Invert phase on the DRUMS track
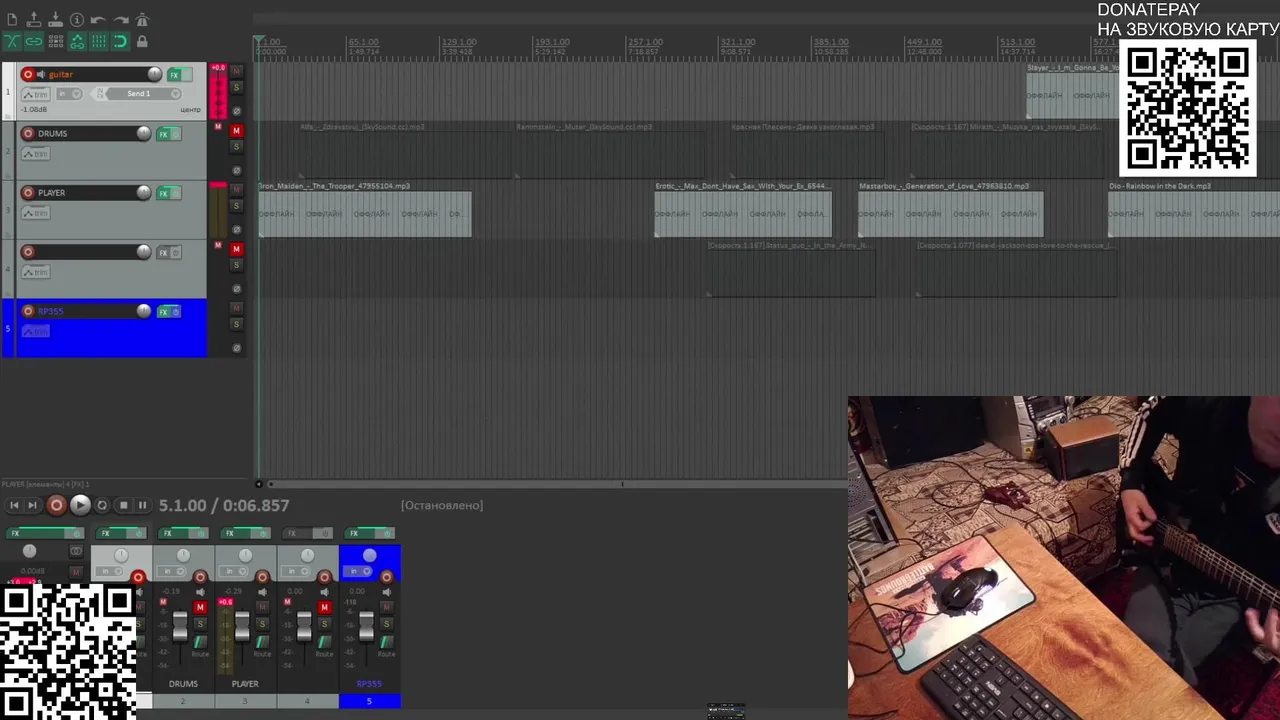The width and height of the screenshot is (1280, 720). coord(236,170)
